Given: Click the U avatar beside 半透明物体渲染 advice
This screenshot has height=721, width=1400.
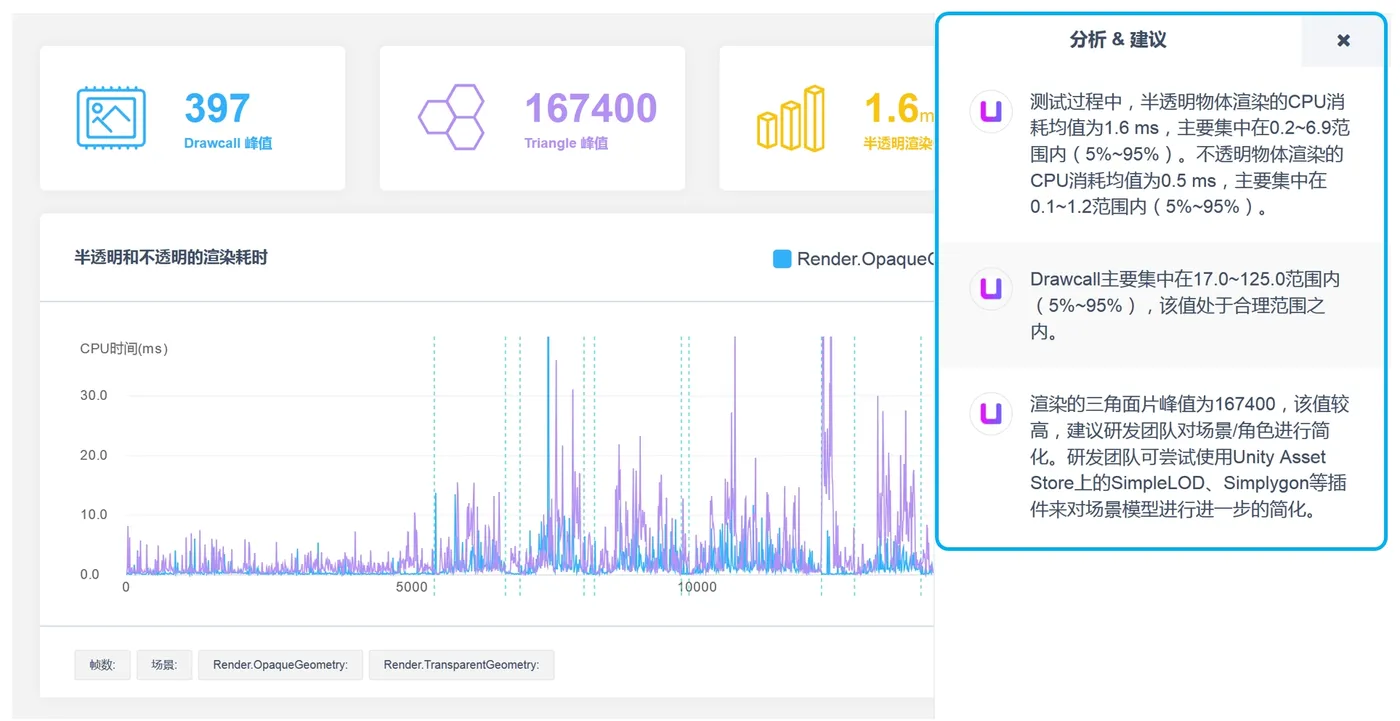Looking at the screenshot, I should (991, 111).
